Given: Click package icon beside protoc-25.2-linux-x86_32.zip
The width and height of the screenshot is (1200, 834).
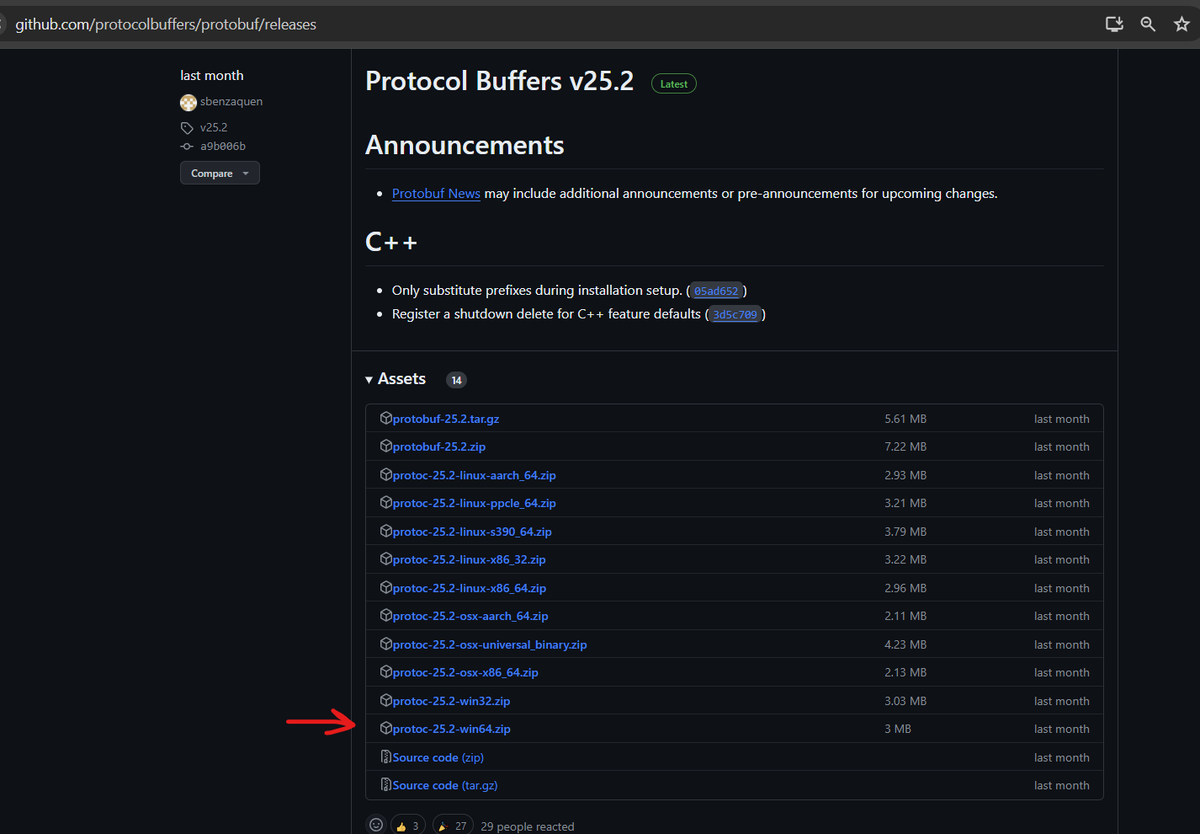Looking at the screenshot, I should (386, 559).
